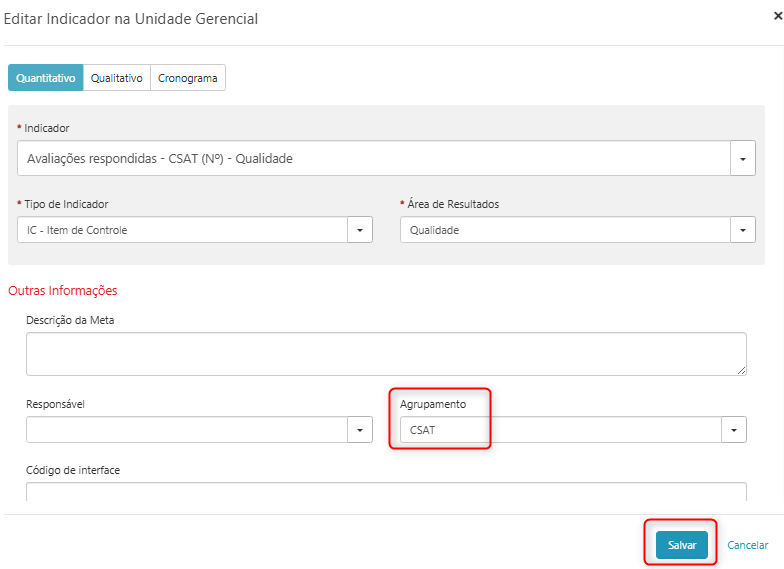
Task: Click the Descrição da Meta resize handle
Action: click(741, 370)
